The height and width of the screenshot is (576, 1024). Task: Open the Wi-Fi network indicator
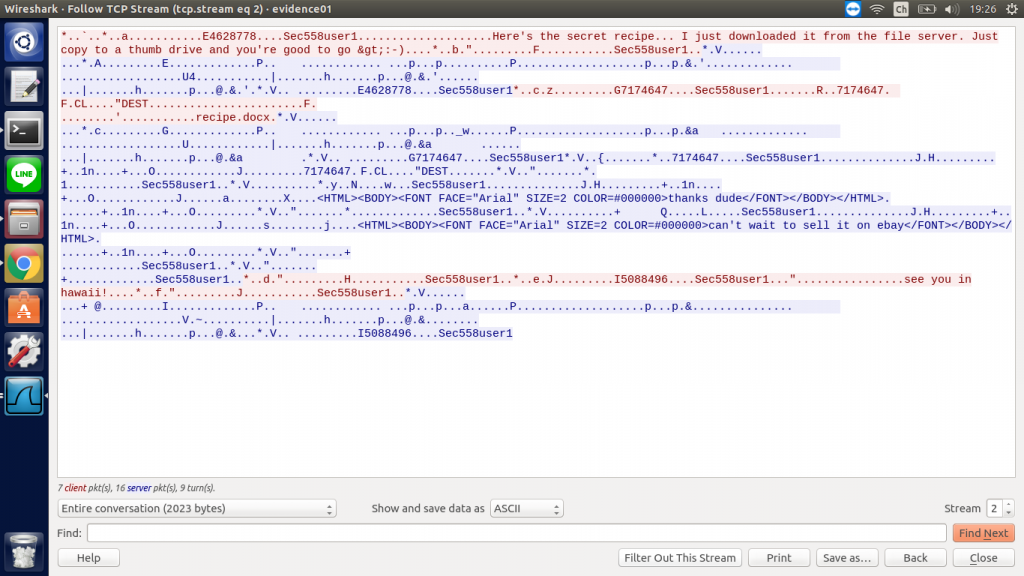[877, 9]
